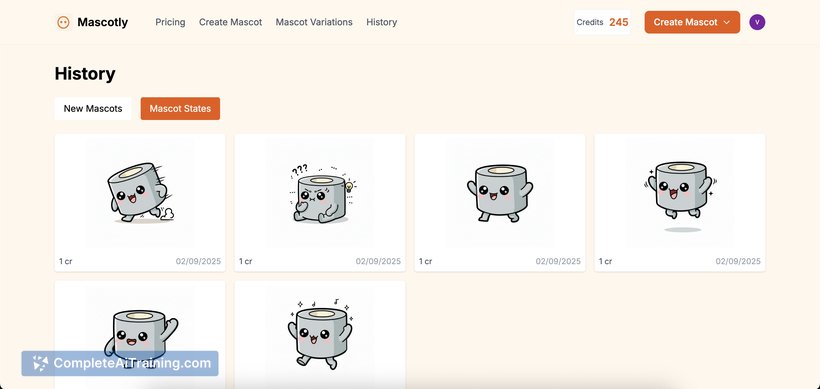Click the date under the jumping mascot
The width and height of the screenshot is (820, 389).
point(738,261)
